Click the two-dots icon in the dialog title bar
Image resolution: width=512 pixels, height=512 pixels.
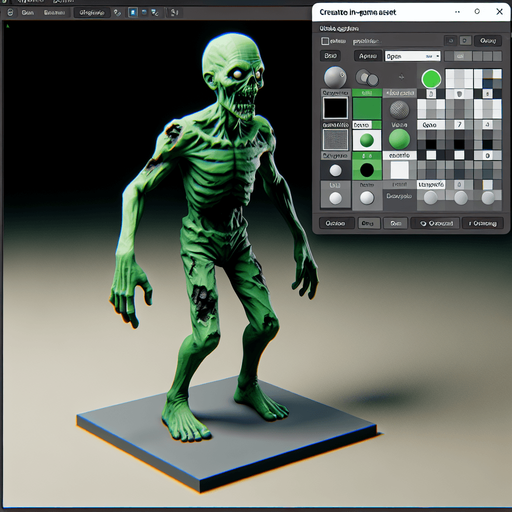point(457,12)
